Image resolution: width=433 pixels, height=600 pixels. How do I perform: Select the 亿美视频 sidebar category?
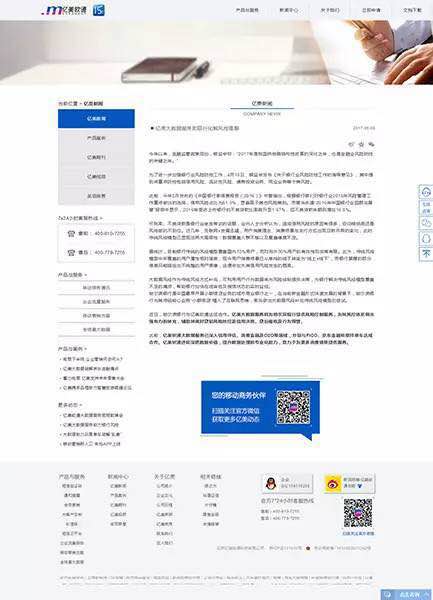coord(96,176)
